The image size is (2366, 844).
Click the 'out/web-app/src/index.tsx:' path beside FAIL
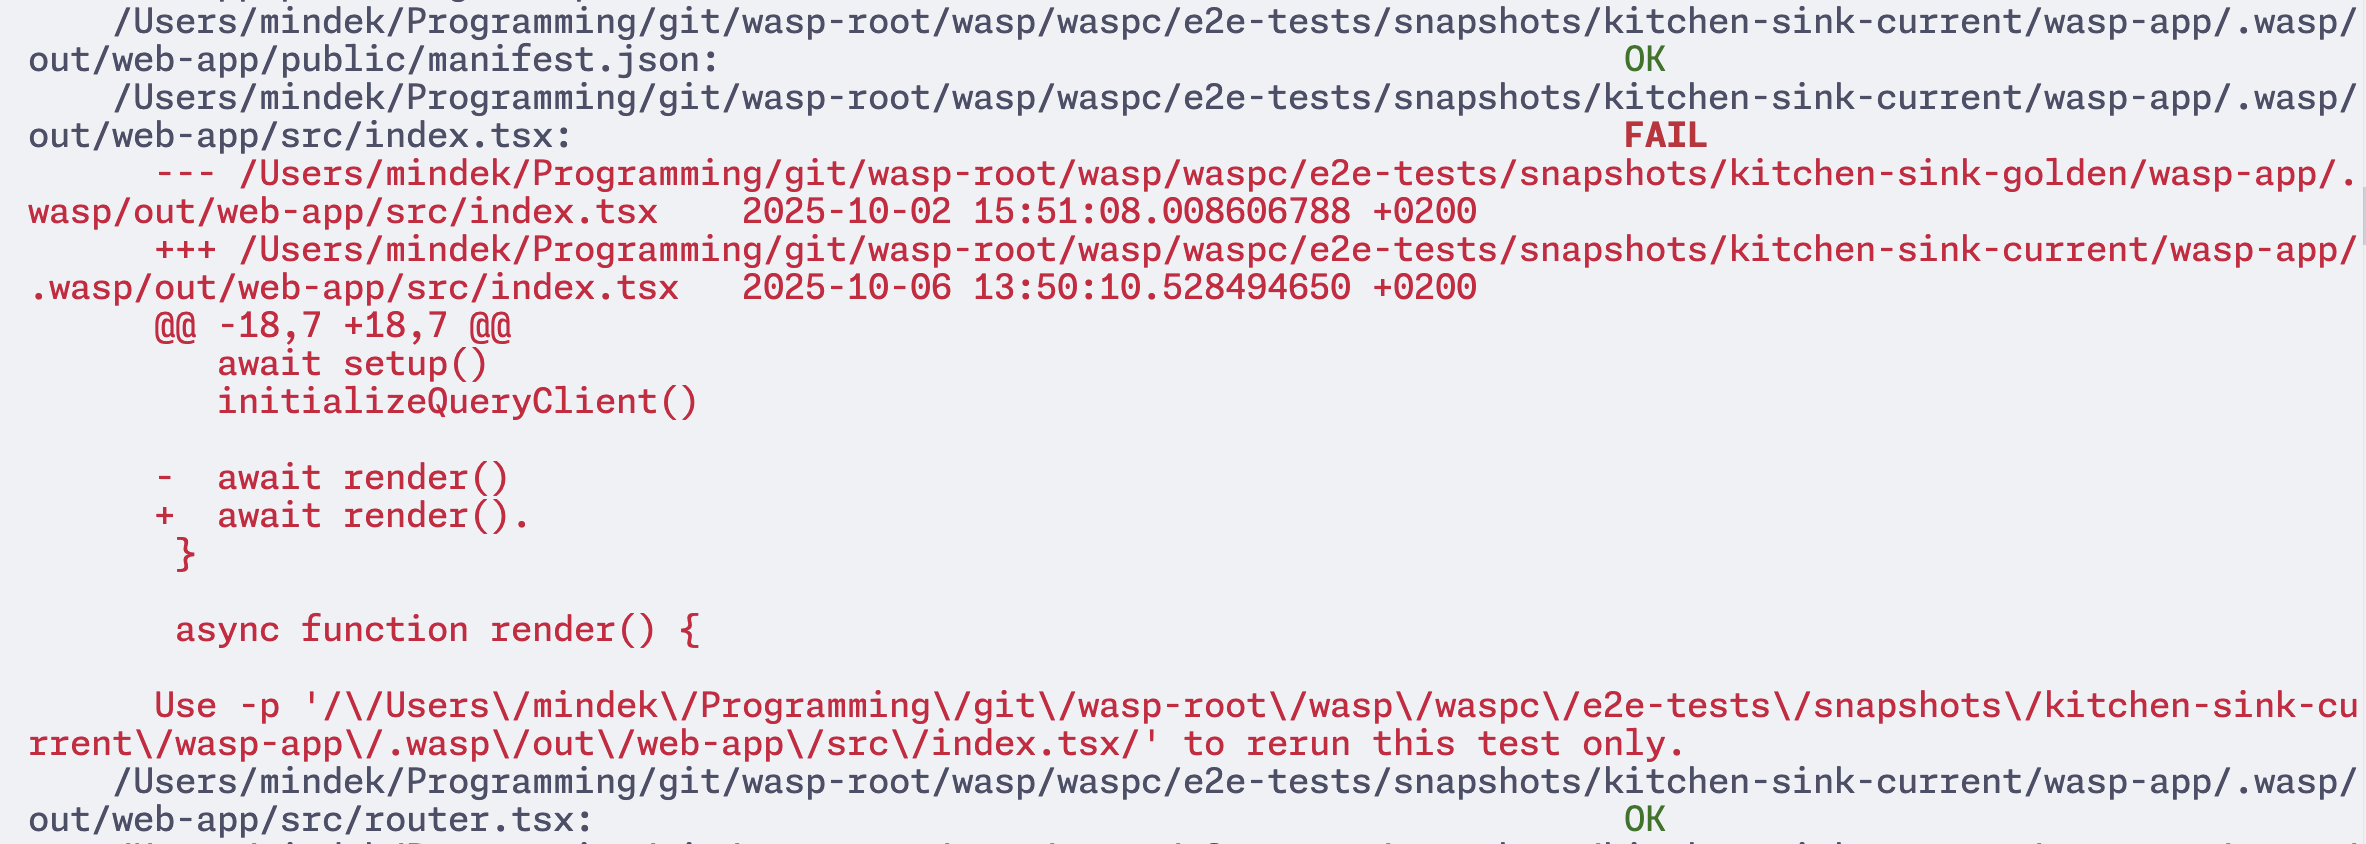click(x=300, y=136)
